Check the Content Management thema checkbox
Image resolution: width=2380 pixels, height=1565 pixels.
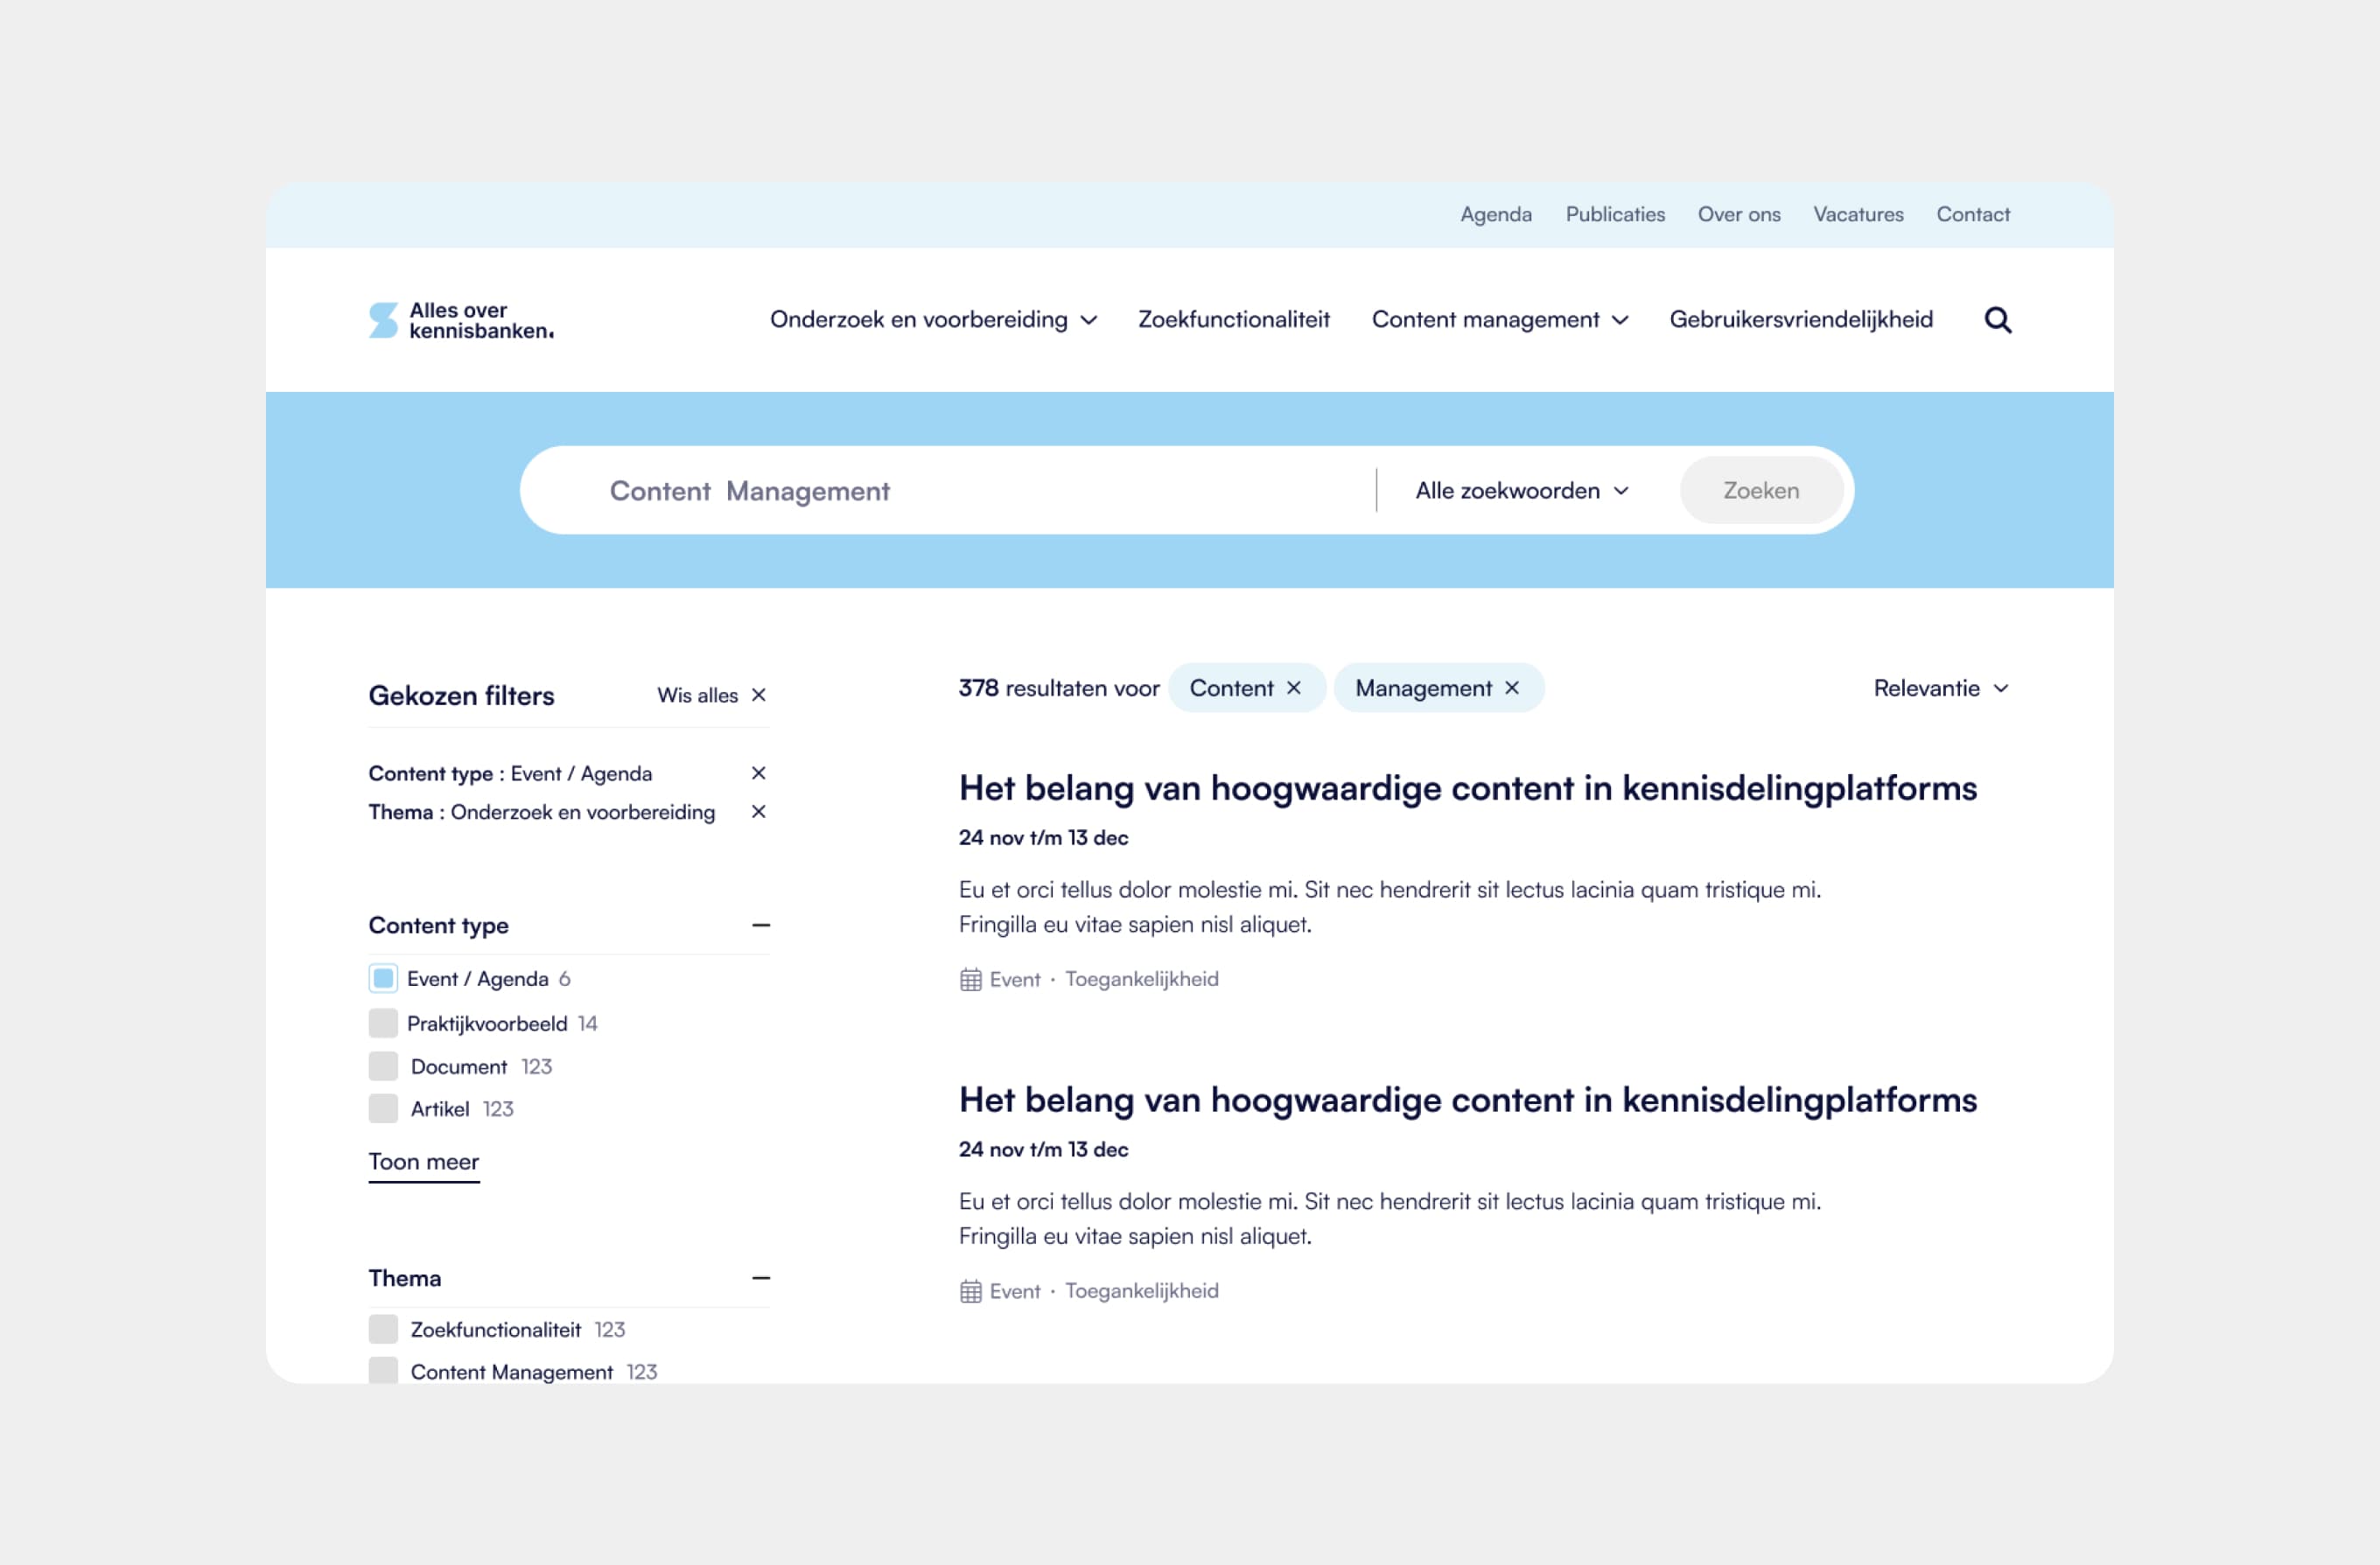coord(383,1371)
